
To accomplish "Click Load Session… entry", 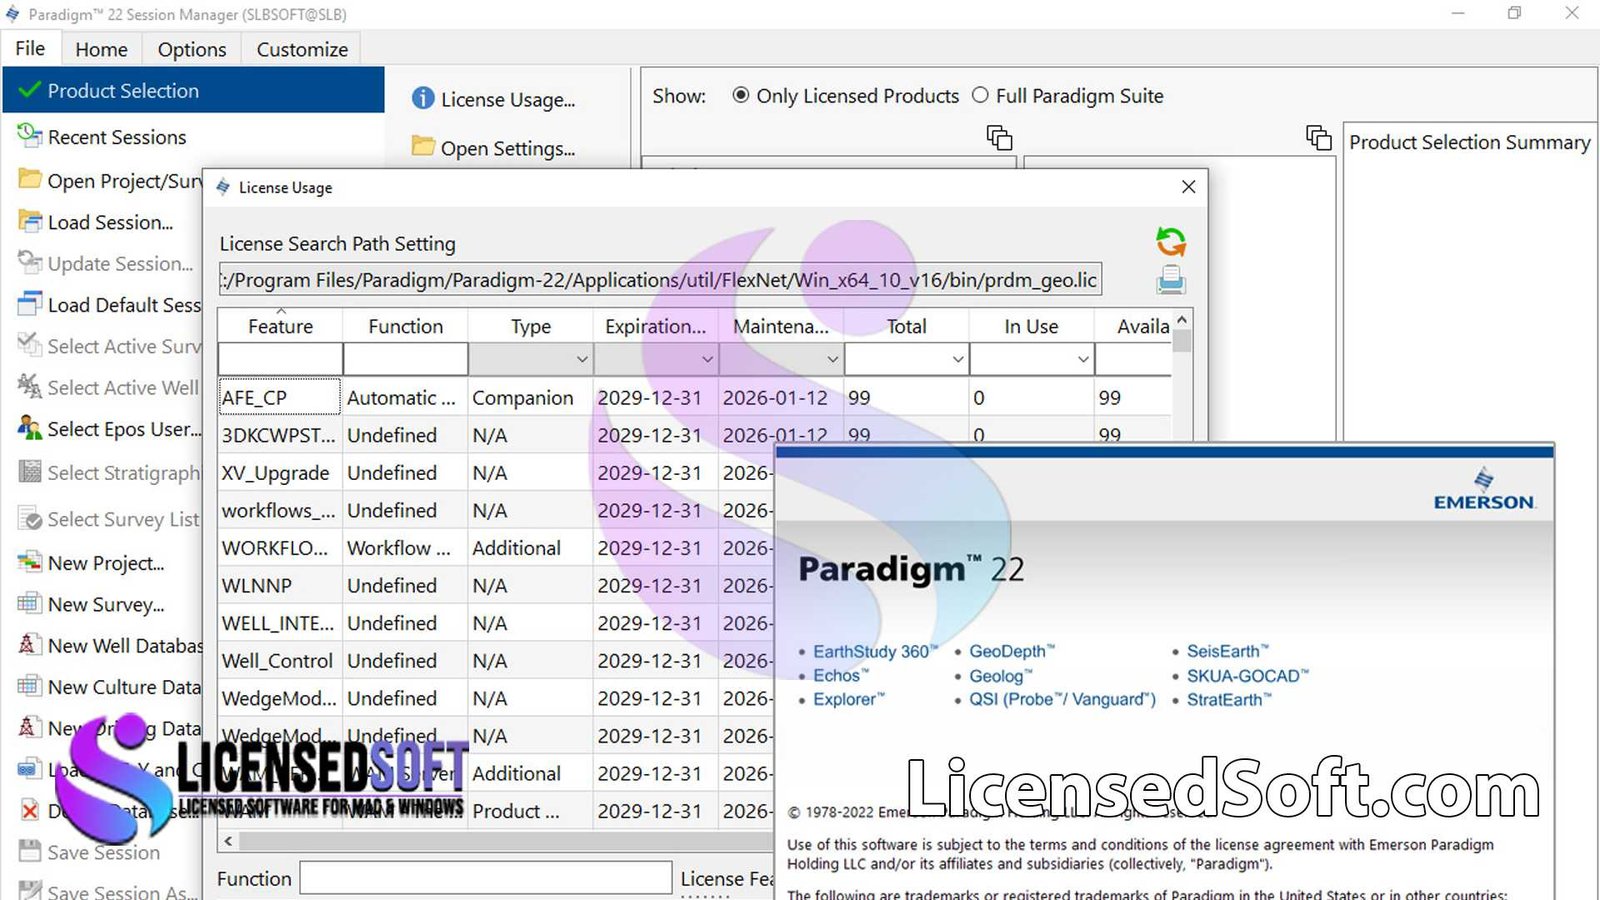I will click(x=110, y=222).
